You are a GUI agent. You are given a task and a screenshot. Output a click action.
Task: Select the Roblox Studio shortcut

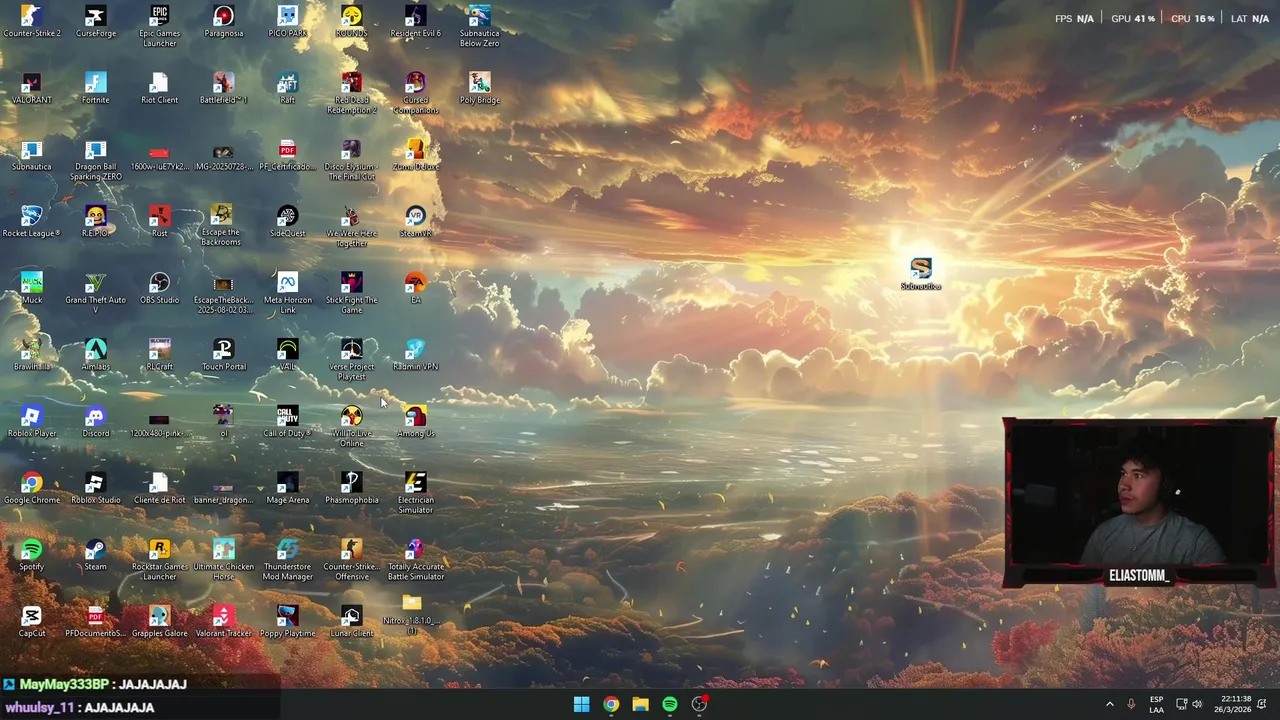coord(95,489)
